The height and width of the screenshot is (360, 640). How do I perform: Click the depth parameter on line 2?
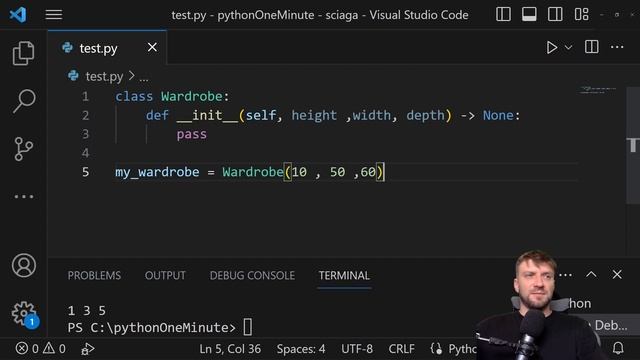tap(425, 116)
